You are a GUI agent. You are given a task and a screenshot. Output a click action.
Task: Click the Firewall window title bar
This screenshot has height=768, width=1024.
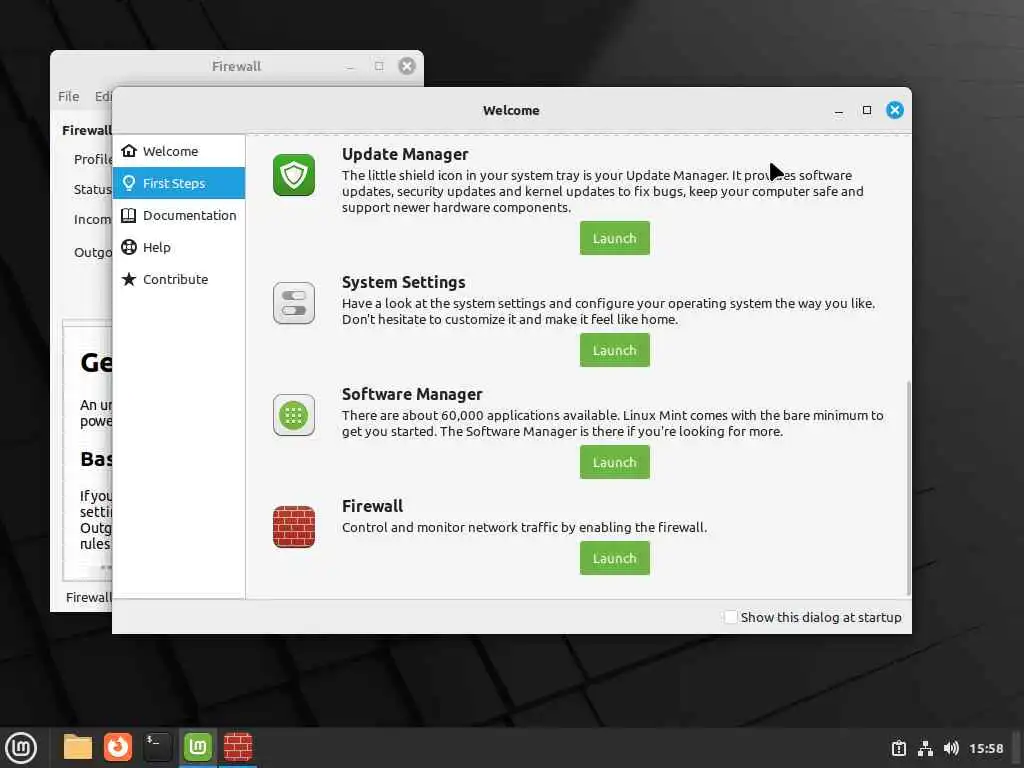(x=236, y=66)
